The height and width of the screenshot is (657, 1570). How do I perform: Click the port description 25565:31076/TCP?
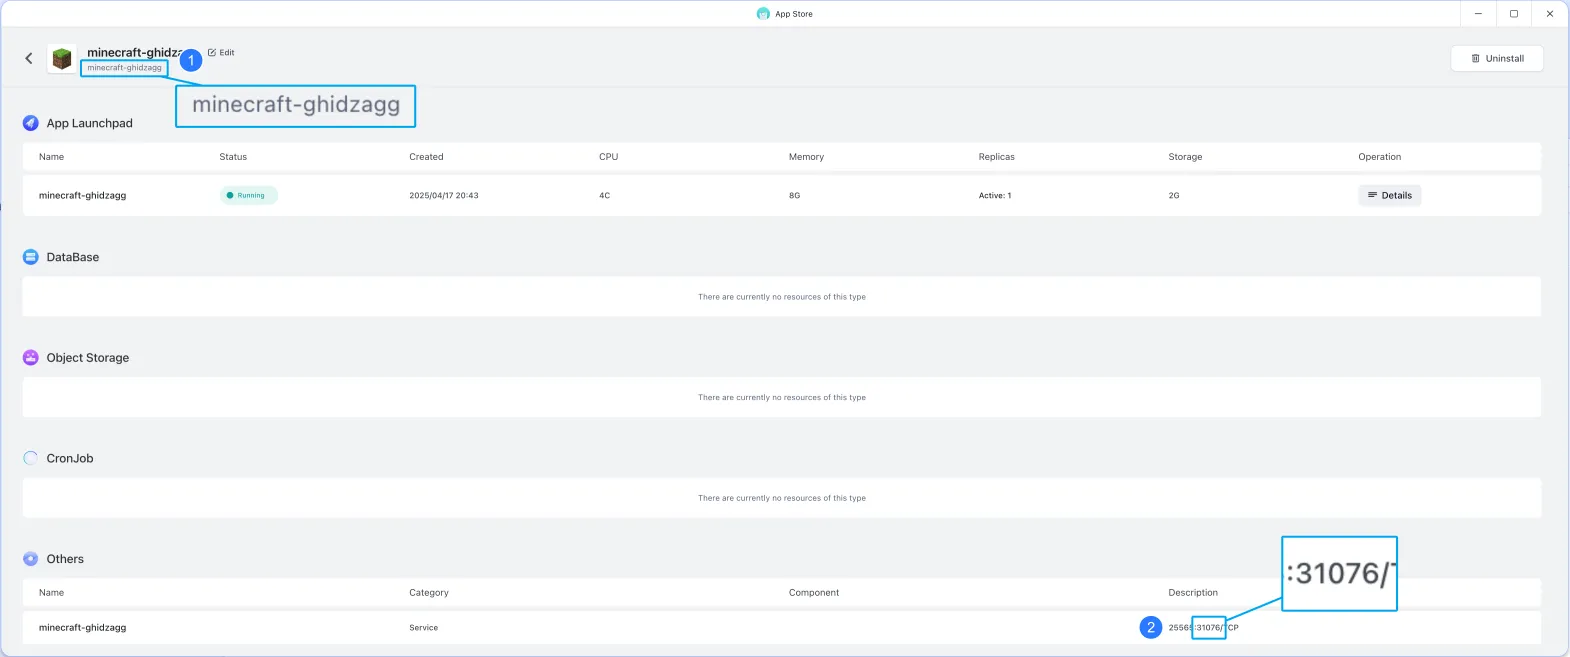(x=1203, y=628)
